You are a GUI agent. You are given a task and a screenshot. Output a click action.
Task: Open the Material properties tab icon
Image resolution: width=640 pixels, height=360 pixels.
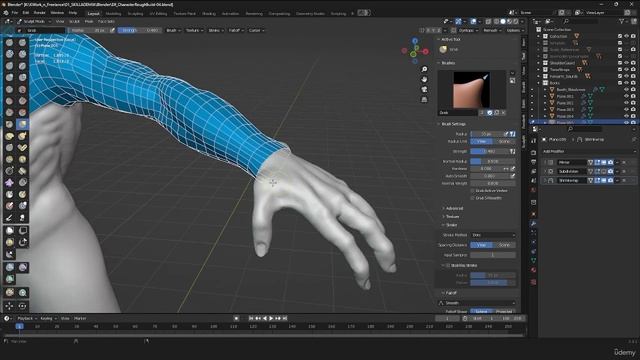533,270
